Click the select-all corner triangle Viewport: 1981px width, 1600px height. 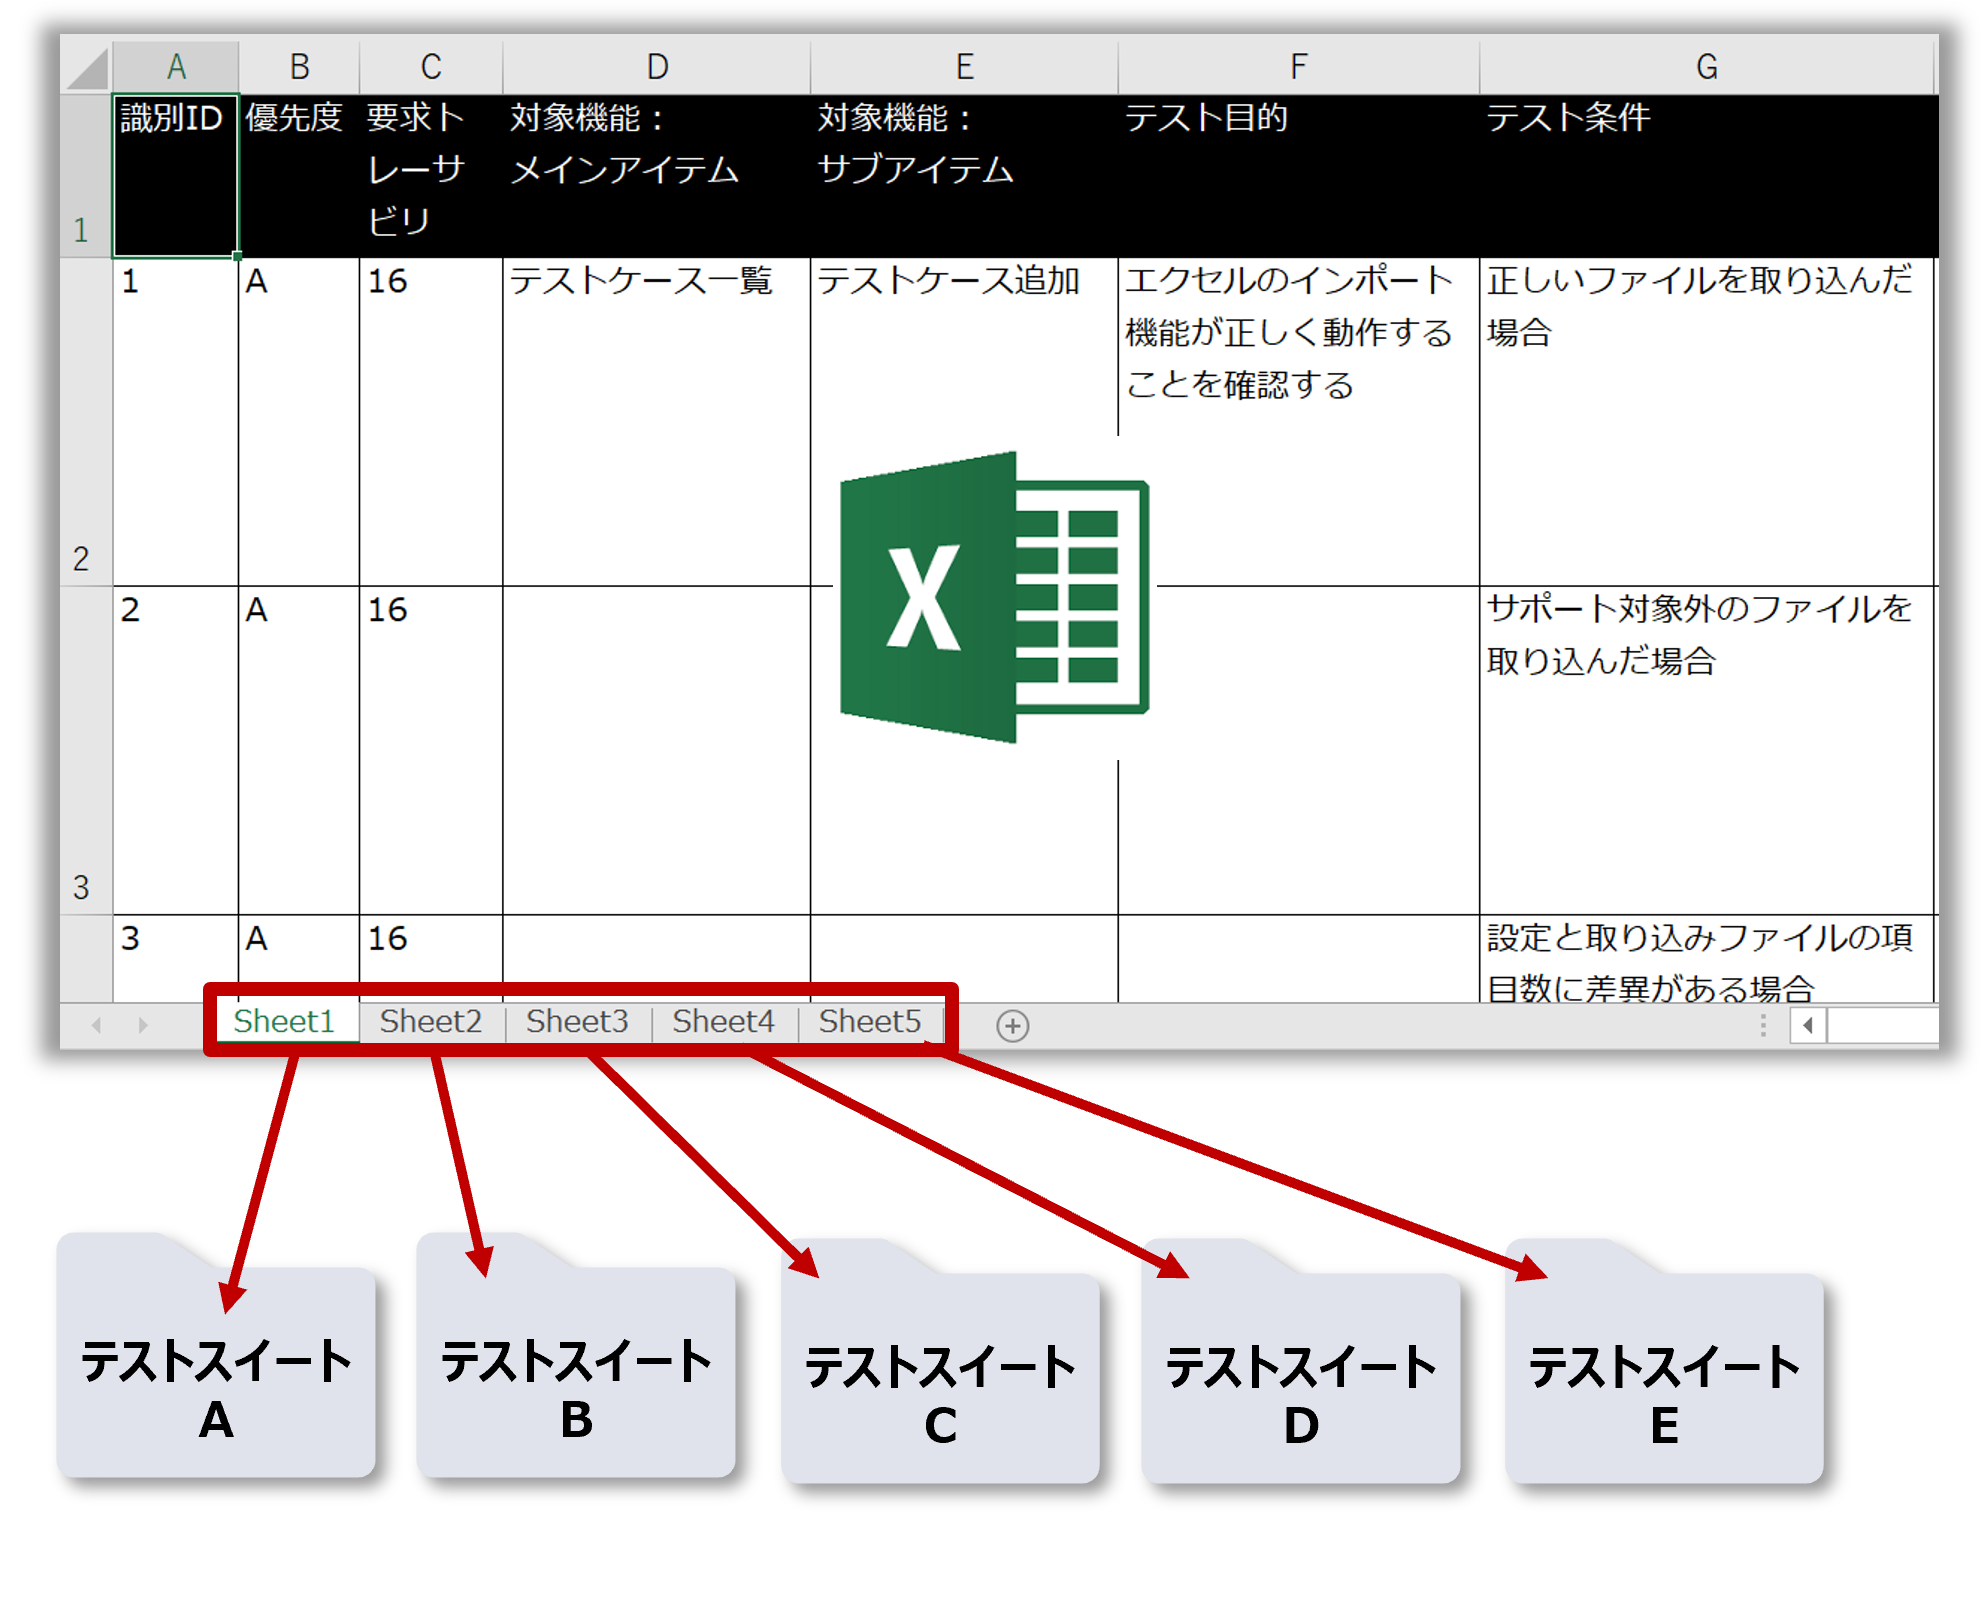point(88,68)
